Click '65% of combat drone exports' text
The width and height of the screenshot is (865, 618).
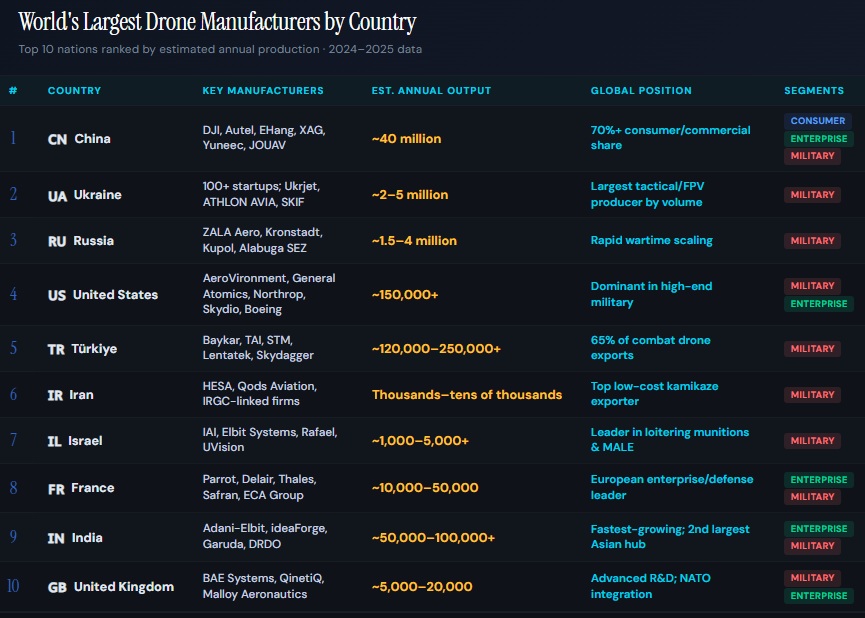[x=650, y=348]
